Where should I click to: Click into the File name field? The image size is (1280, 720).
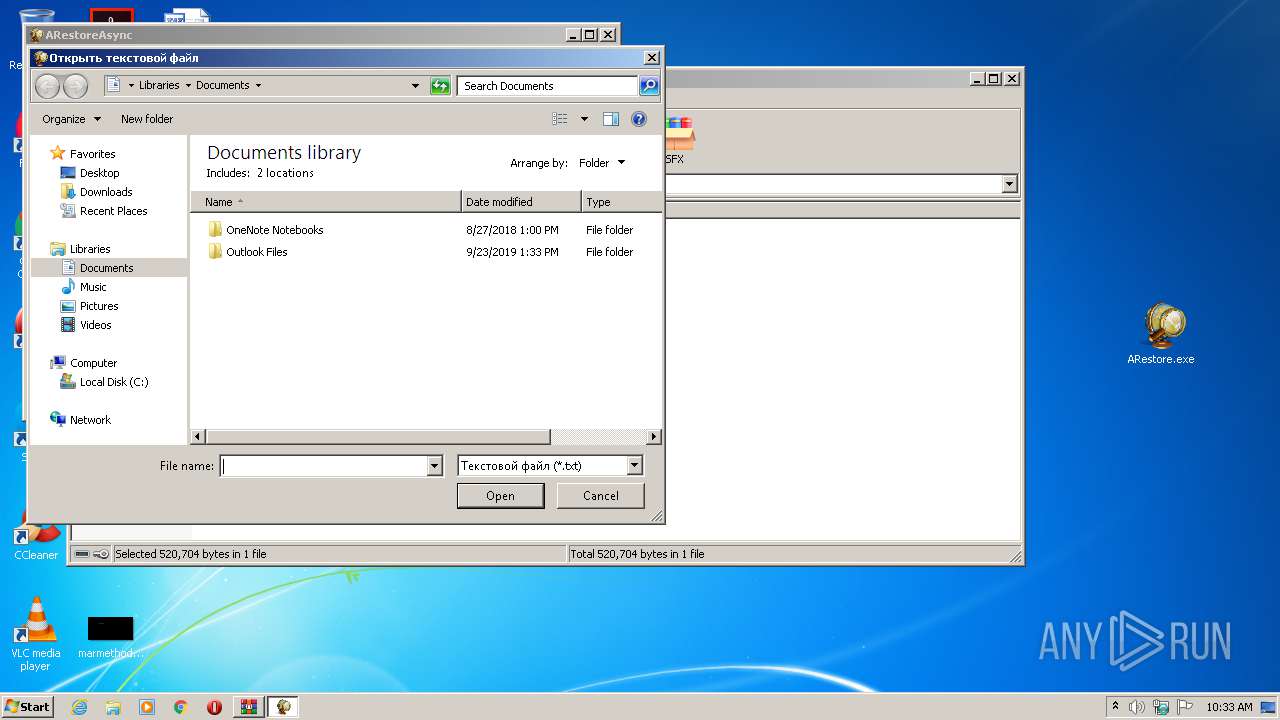[323, 466]
